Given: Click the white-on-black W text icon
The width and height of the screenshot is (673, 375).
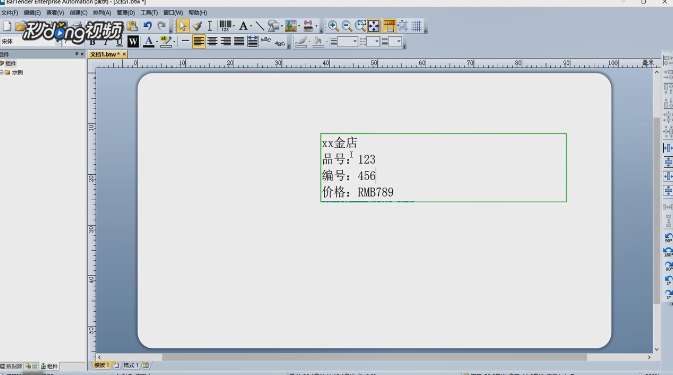Looking at the screenshot, I should coord(133,42).
